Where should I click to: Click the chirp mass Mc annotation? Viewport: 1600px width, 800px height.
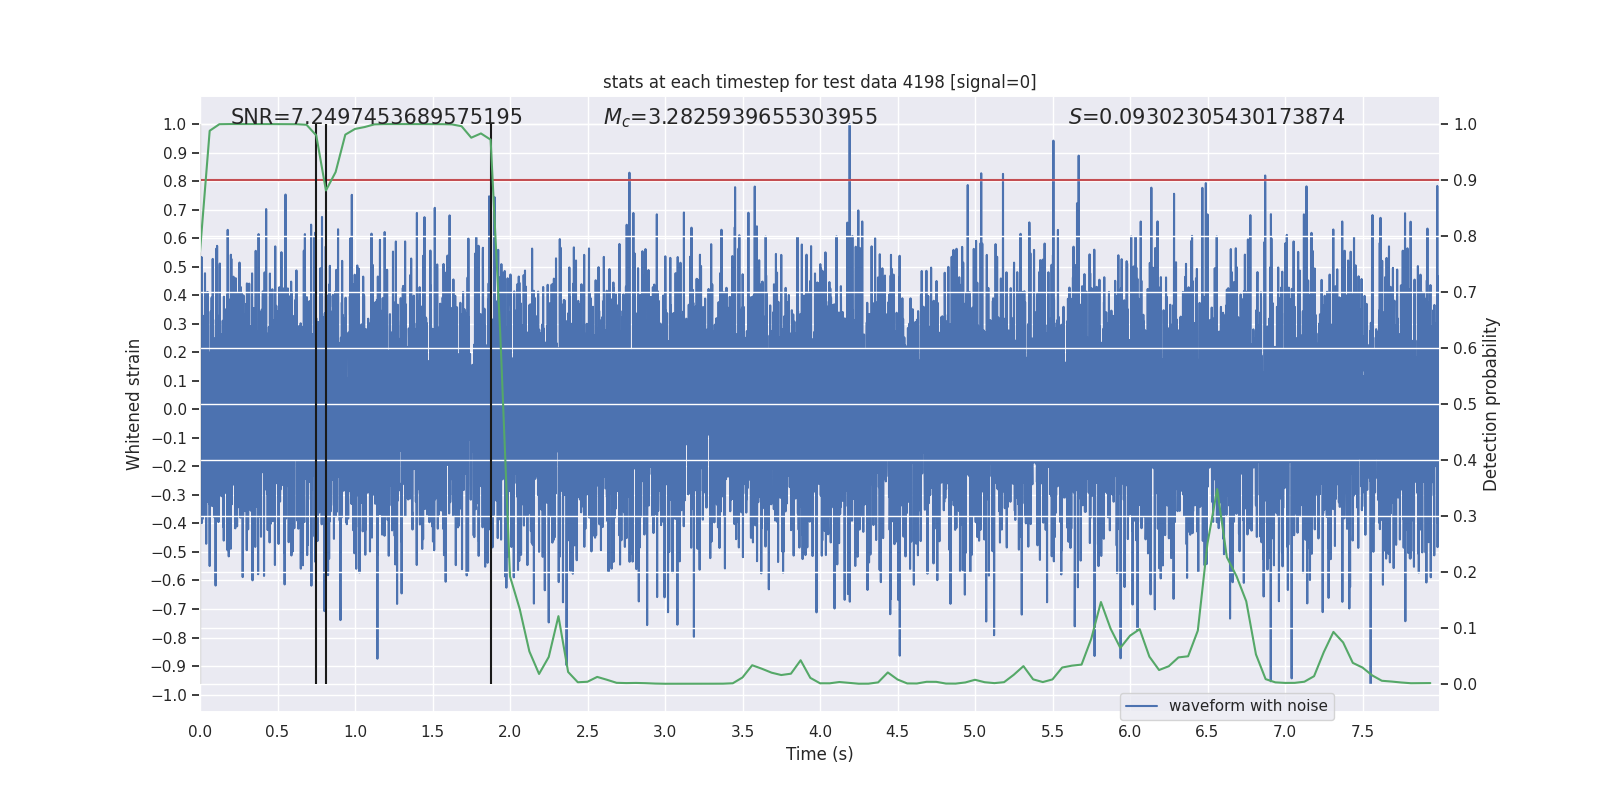click(740, 117)
